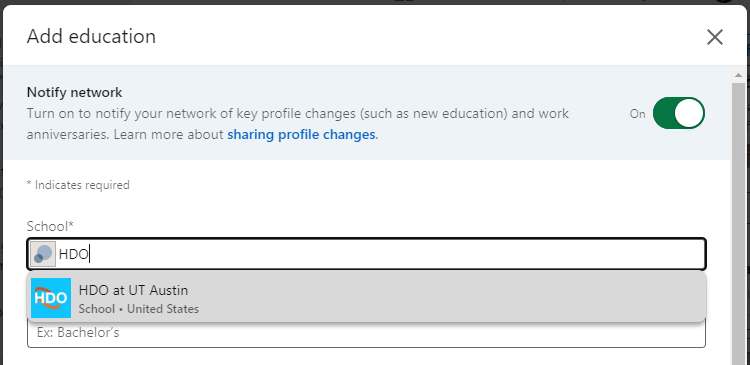Open the sharing profile changes link

301,134
